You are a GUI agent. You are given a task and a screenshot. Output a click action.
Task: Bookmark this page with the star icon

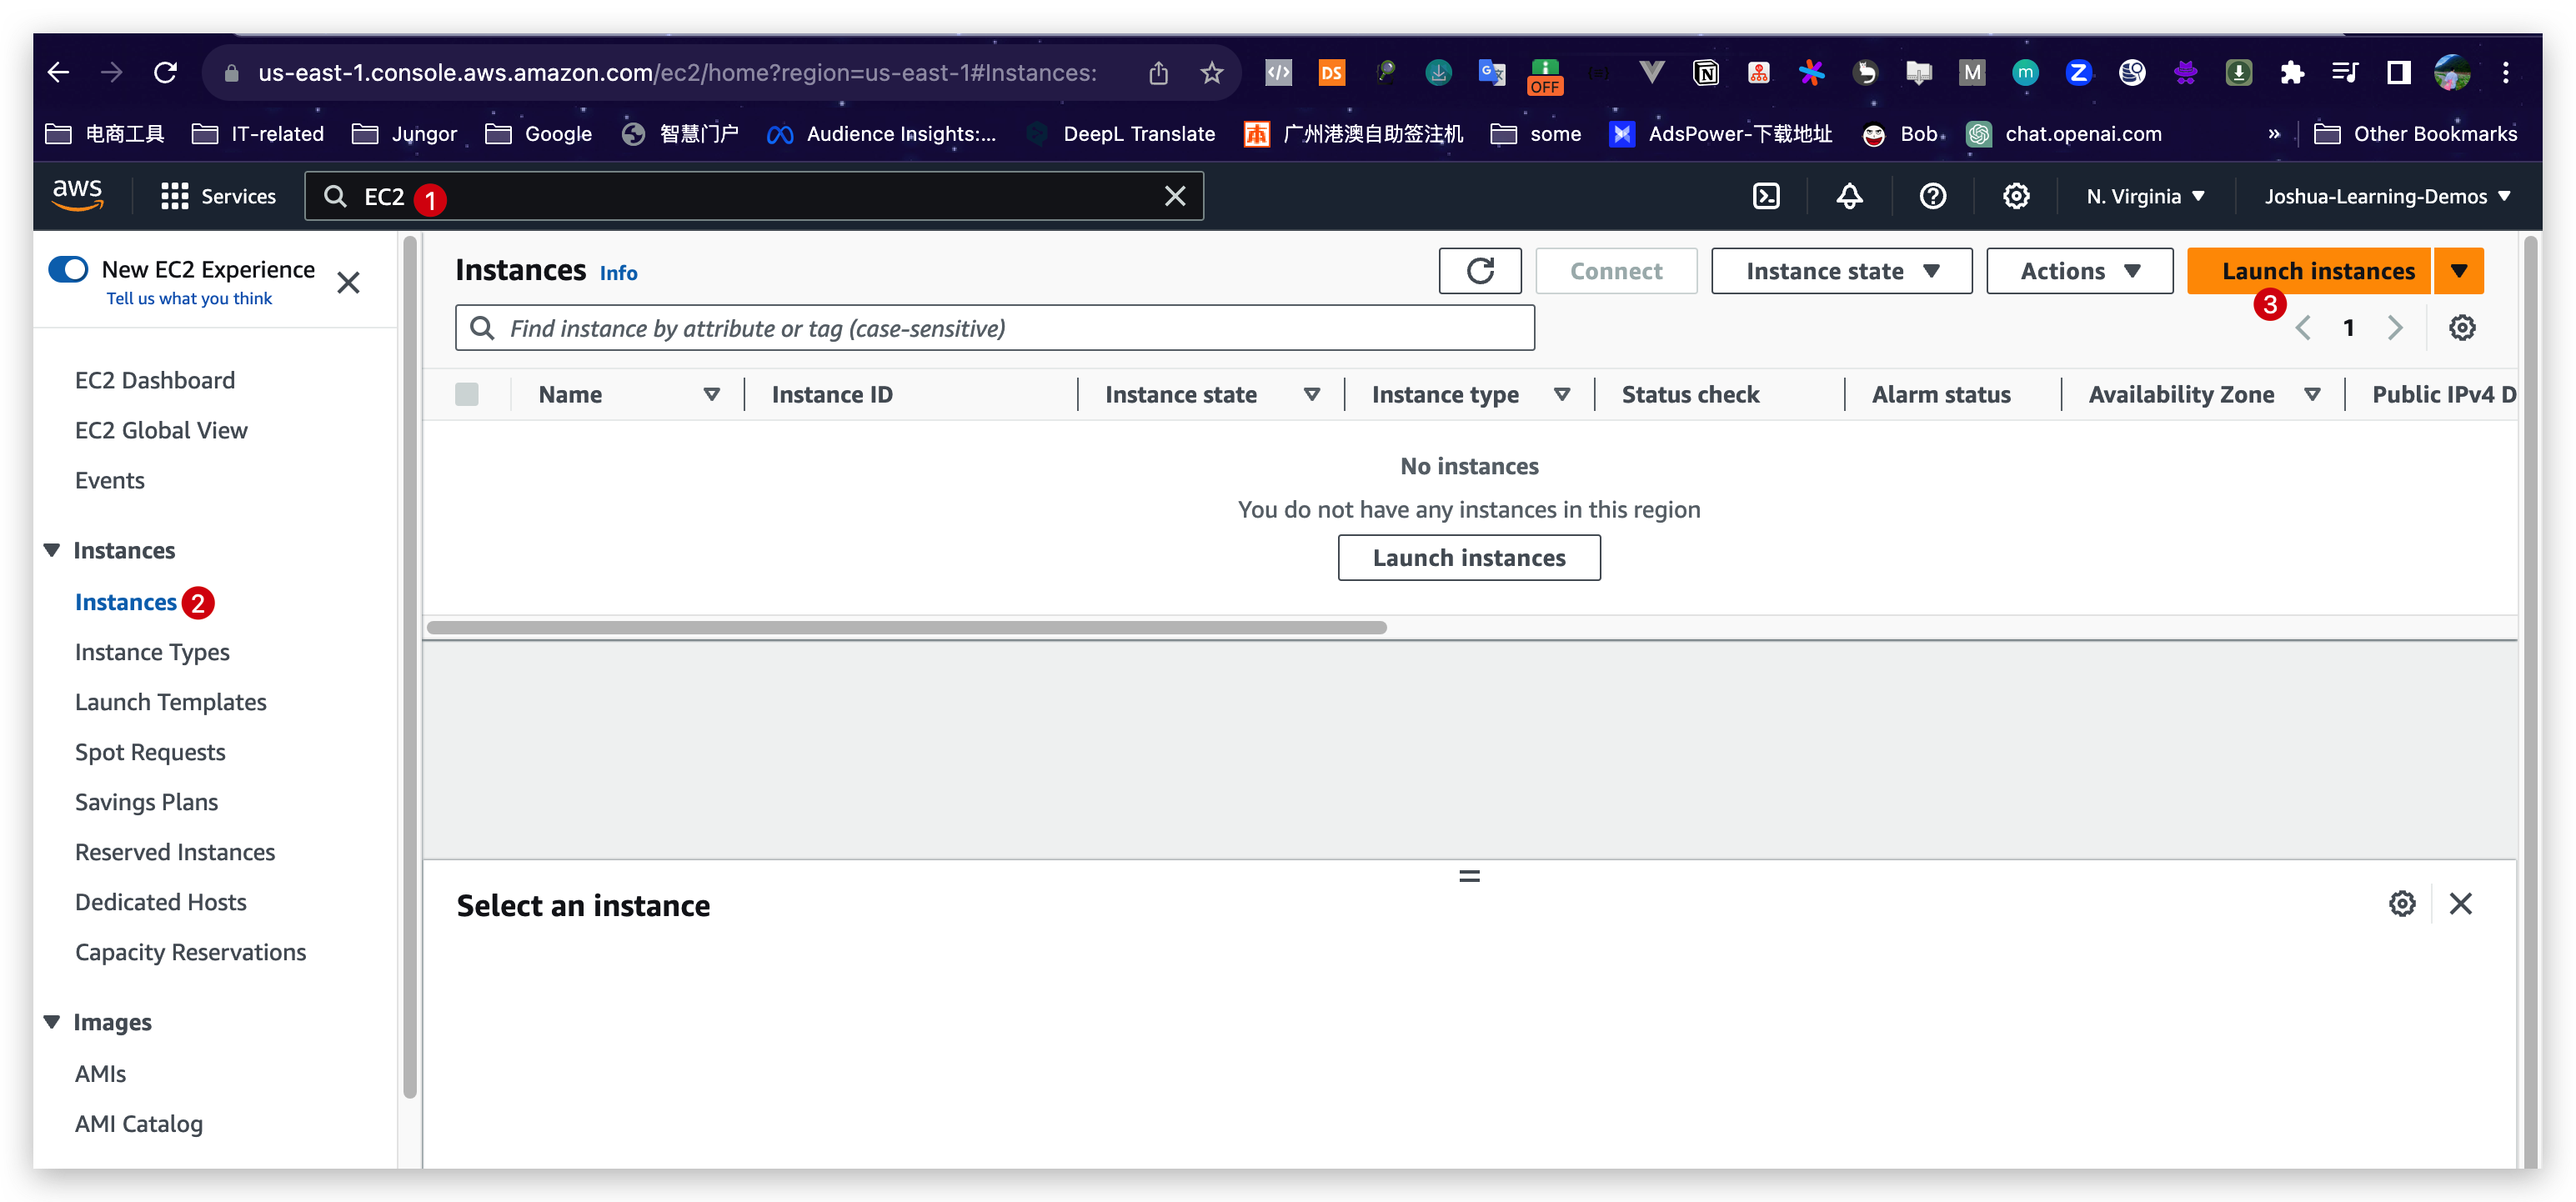pyautogui.click(x=1211, y=72)
